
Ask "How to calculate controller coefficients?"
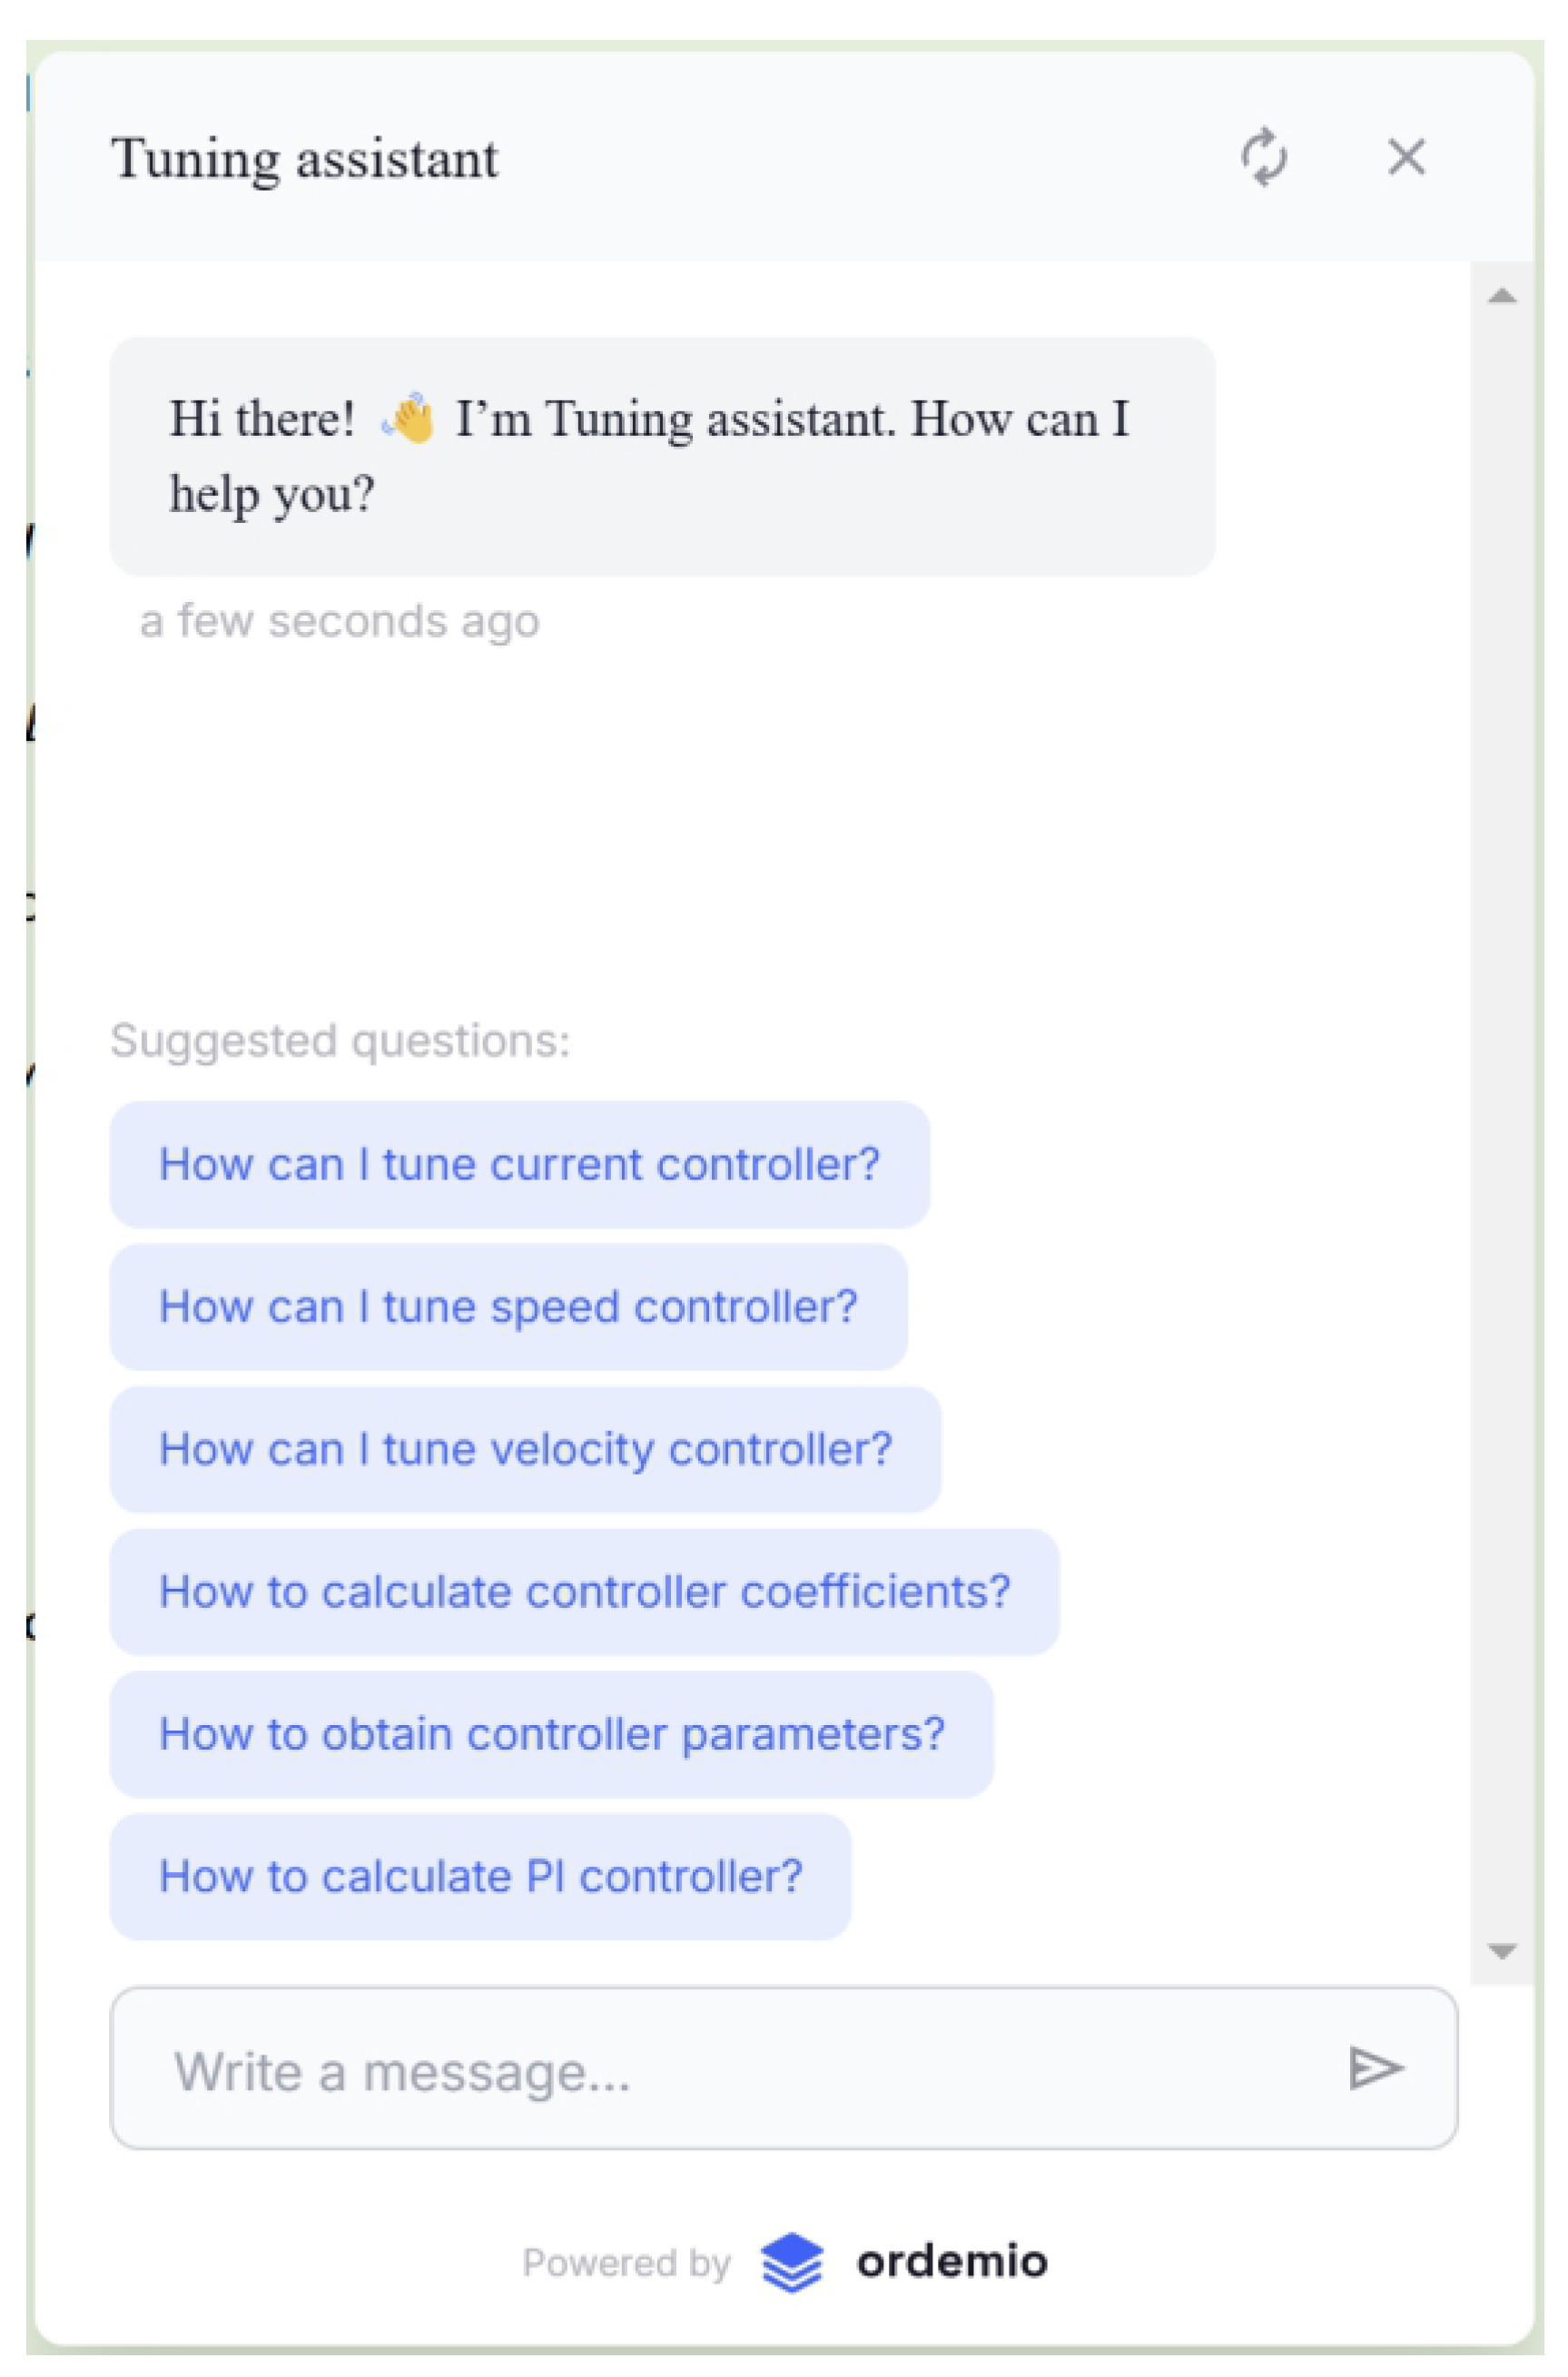pyautogui.click(x=584, y=1592)
